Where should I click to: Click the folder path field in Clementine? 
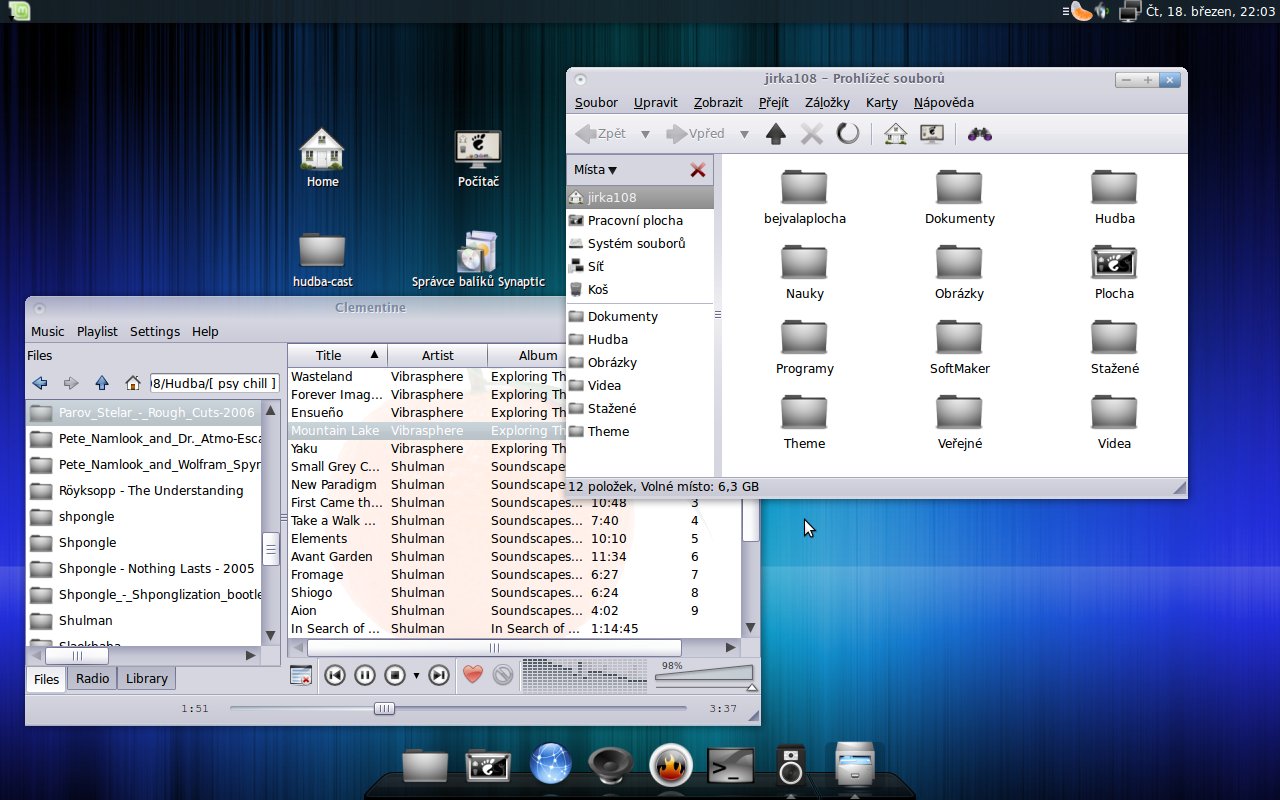tap(214, 383)
